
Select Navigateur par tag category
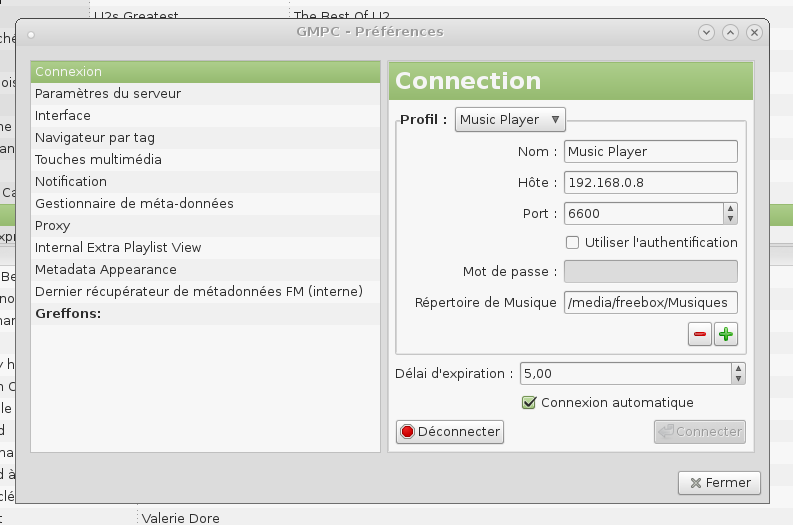click(95, 138)
